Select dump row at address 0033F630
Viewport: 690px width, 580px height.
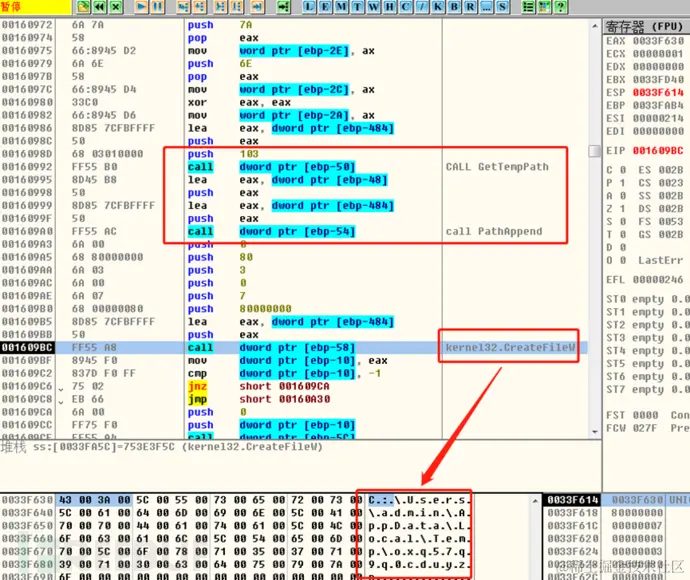coord(235,500)
